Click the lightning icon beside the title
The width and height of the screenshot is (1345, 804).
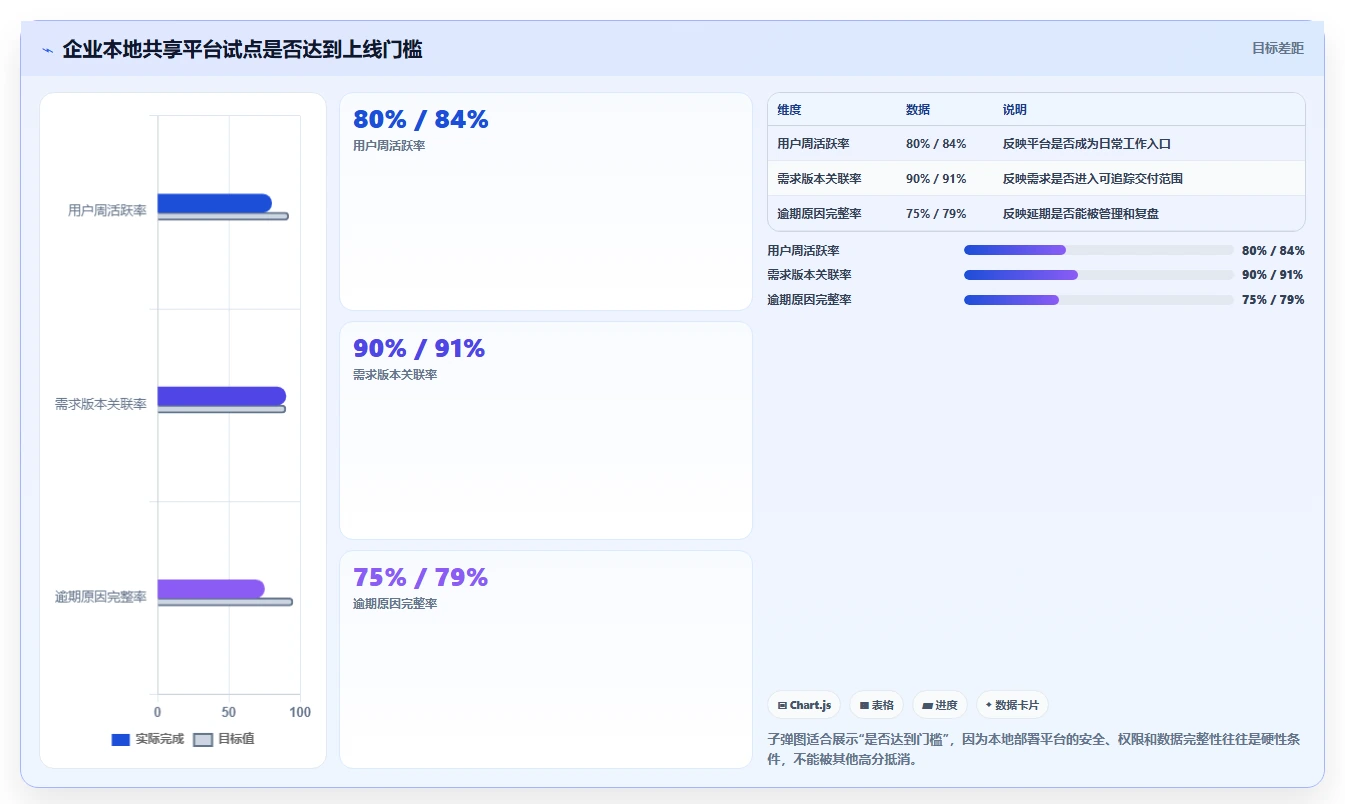point(47,50)
